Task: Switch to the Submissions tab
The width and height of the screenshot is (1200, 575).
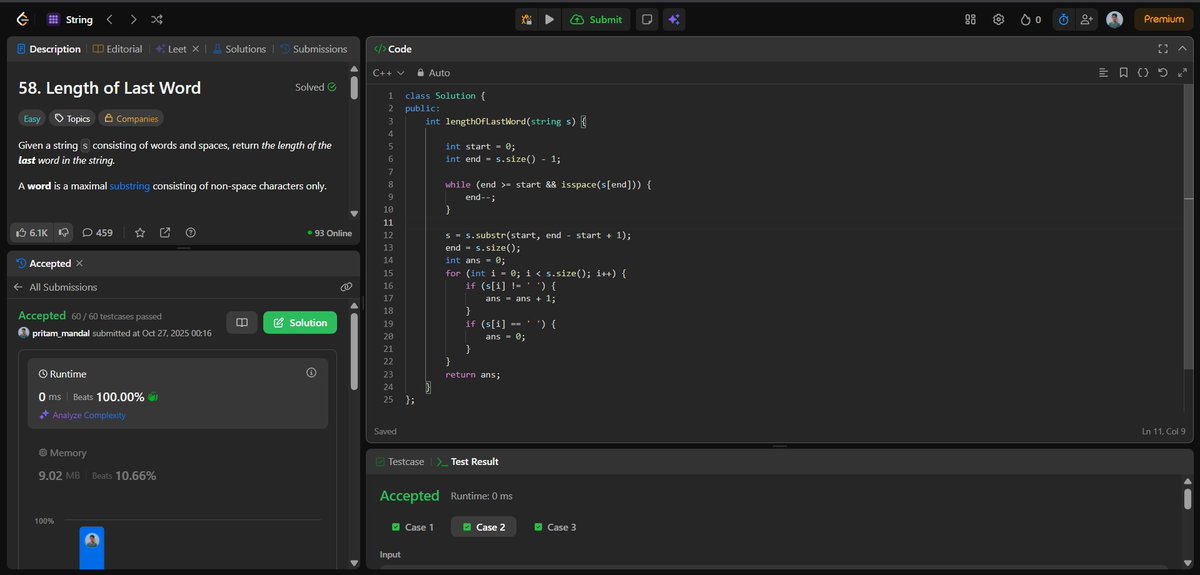Action: pyautogui.click(x=313, y=48)
